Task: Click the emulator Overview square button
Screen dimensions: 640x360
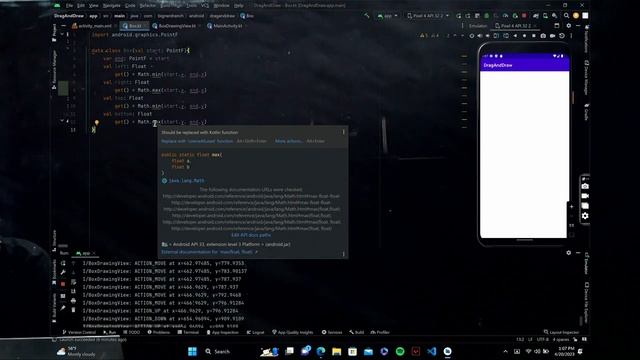Action: 533,36
